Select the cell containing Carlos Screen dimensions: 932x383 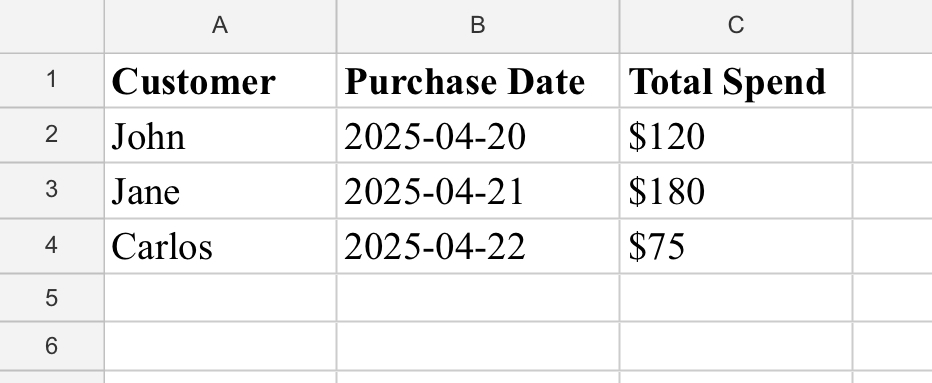pyautogui.click(x=221, y=246)
